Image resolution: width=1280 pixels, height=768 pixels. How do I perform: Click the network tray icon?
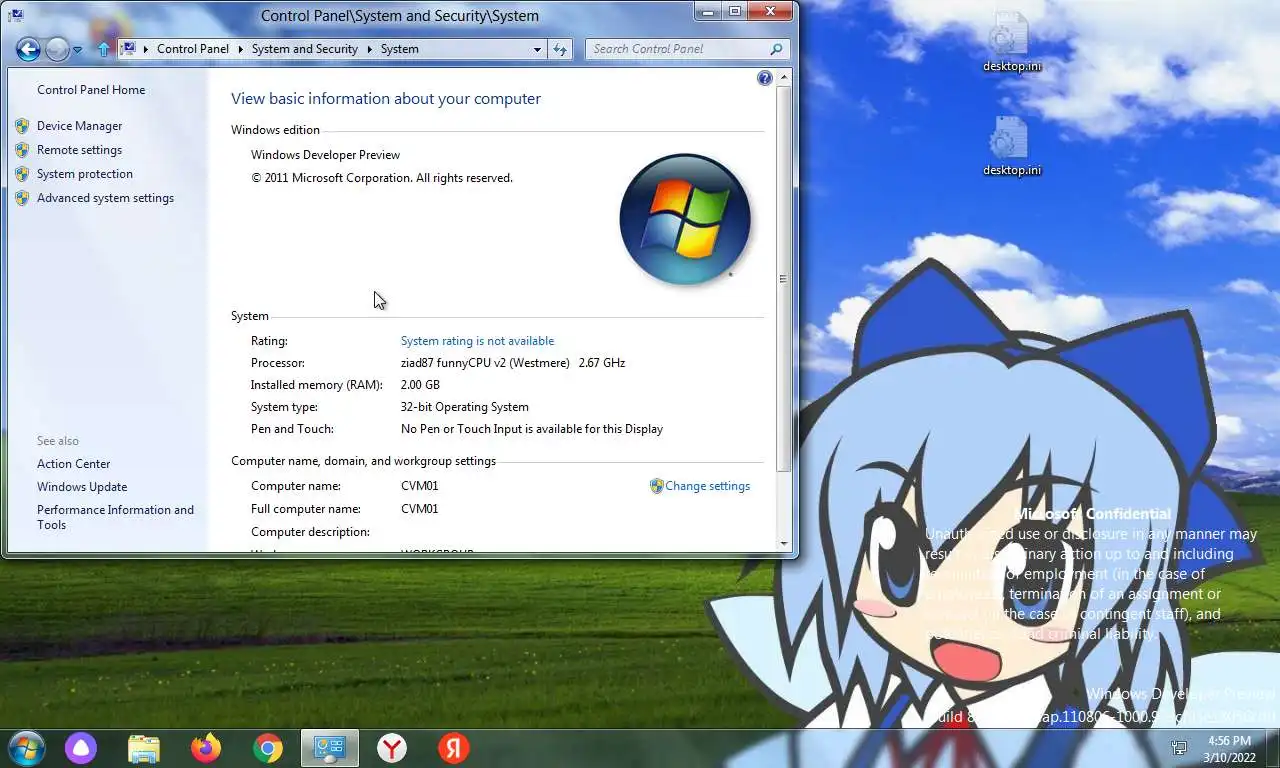(1180, 748)
